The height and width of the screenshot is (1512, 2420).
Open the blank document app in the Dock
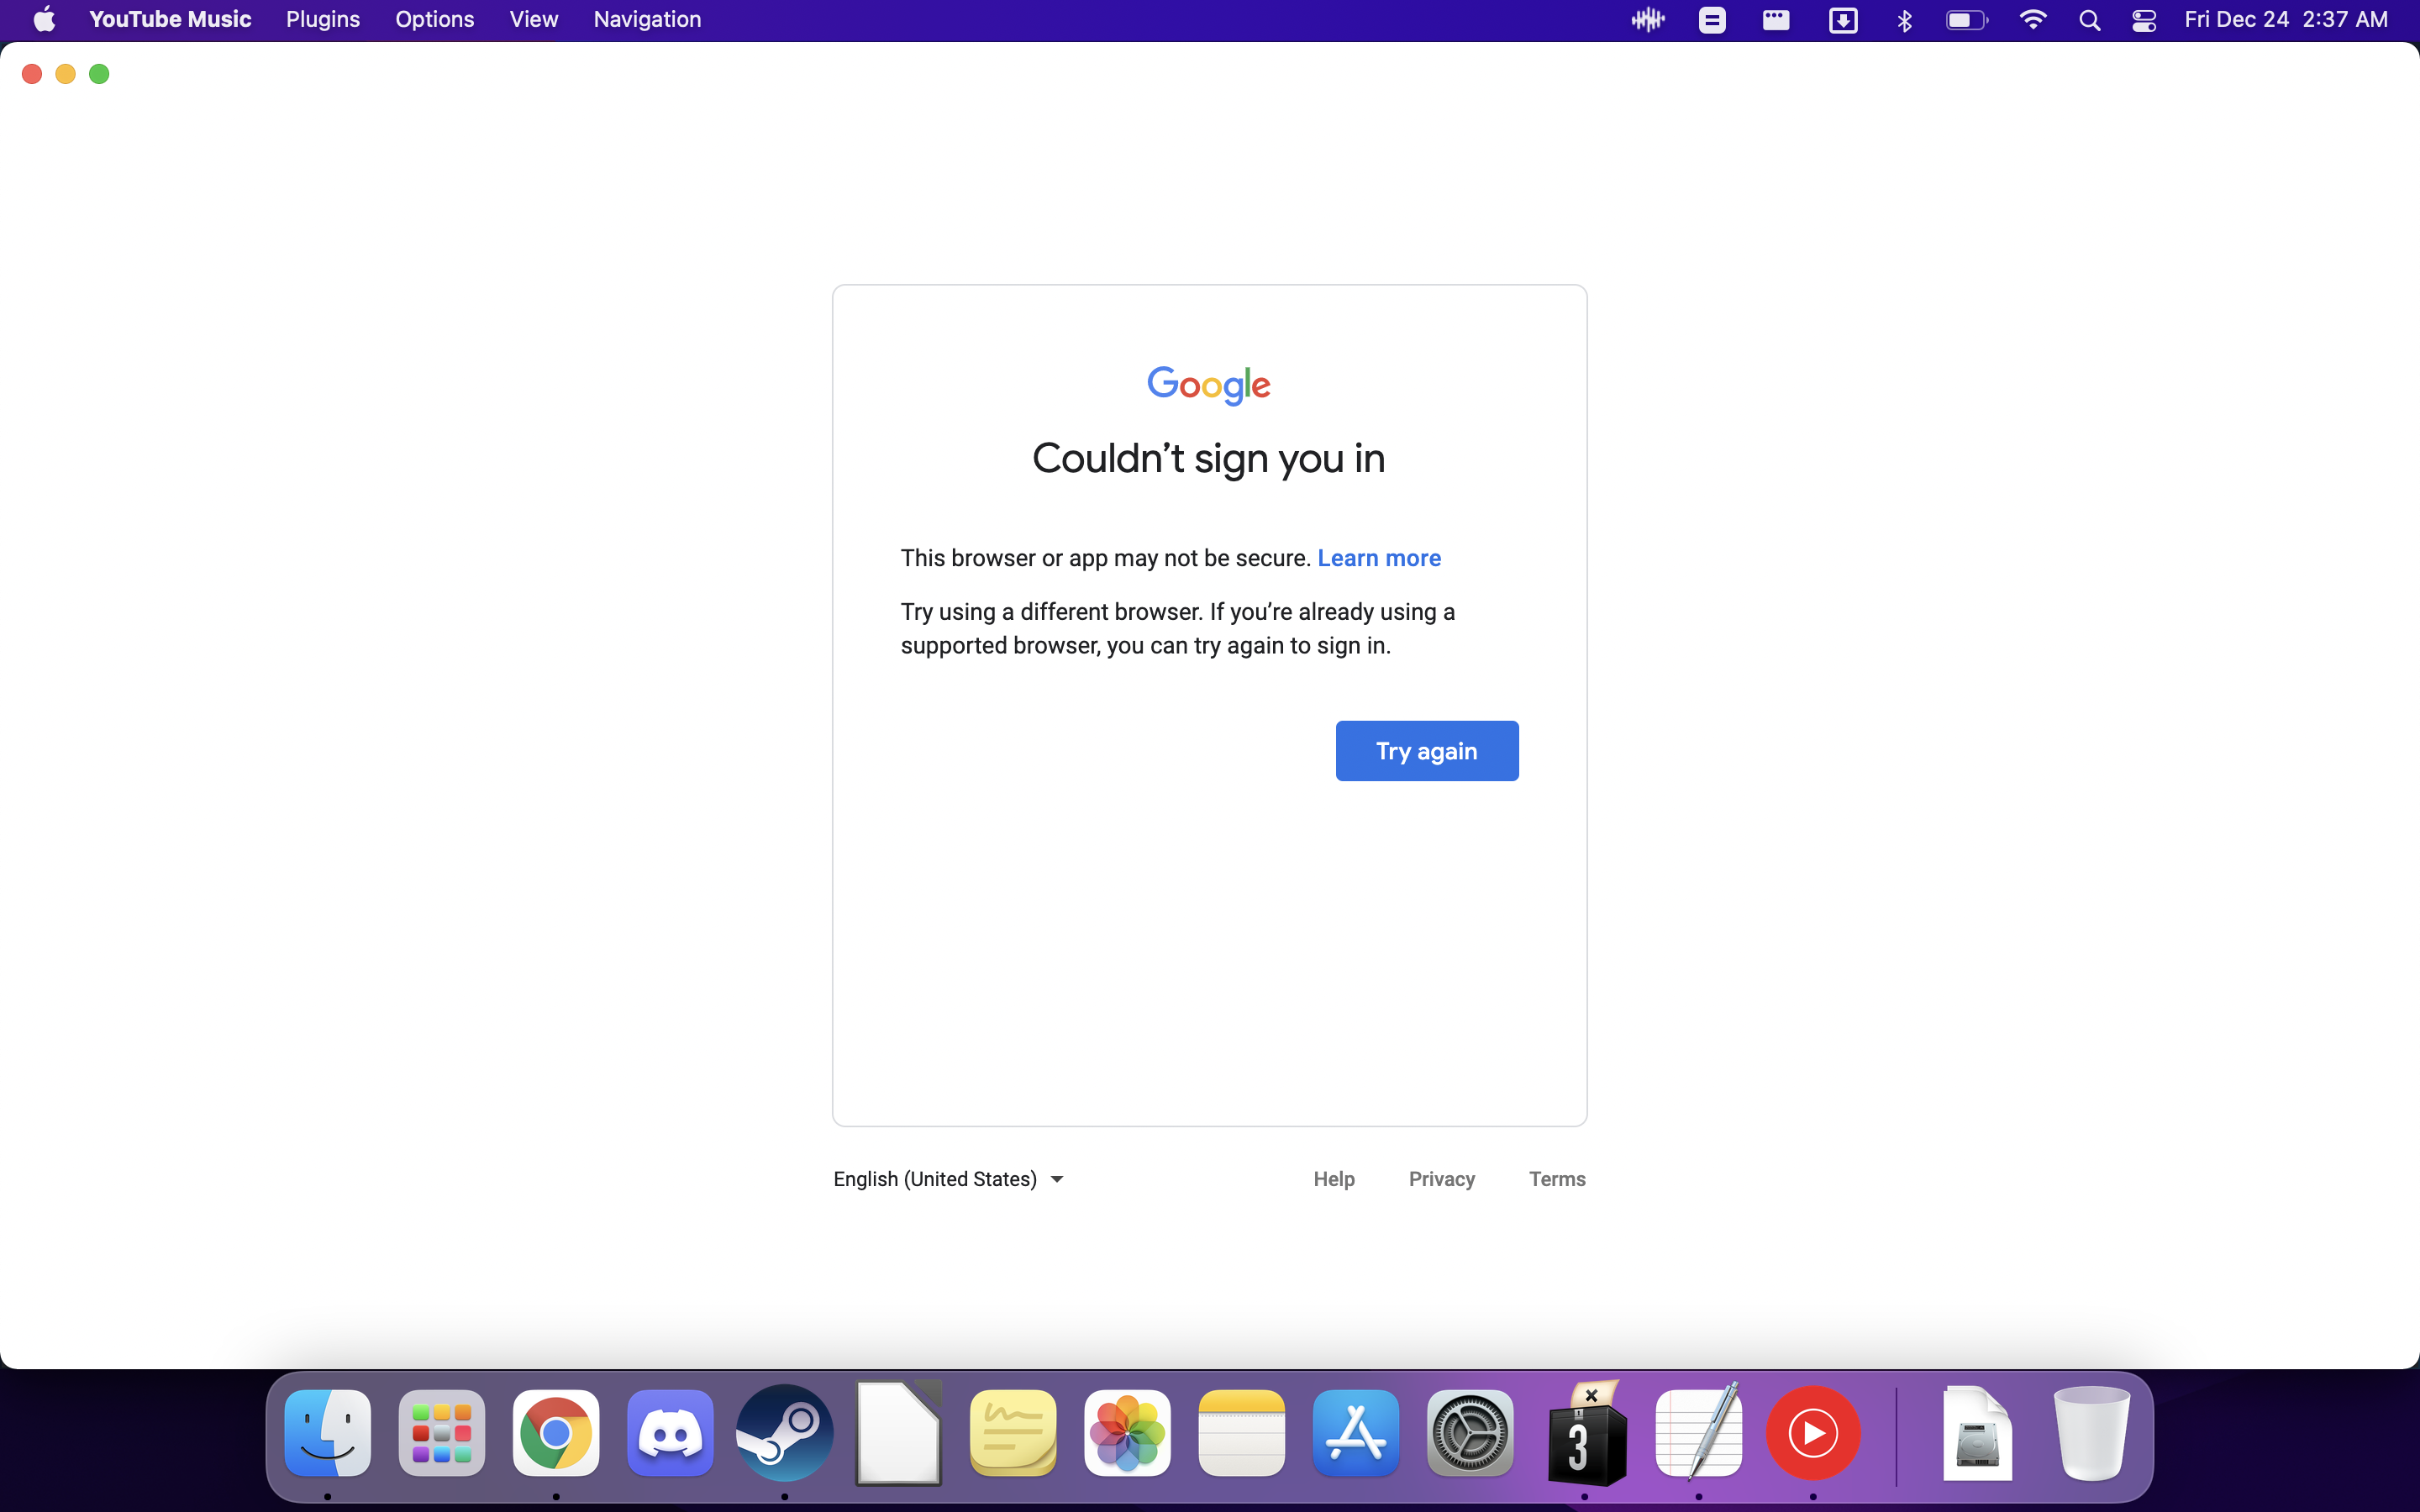(899, 1433)
